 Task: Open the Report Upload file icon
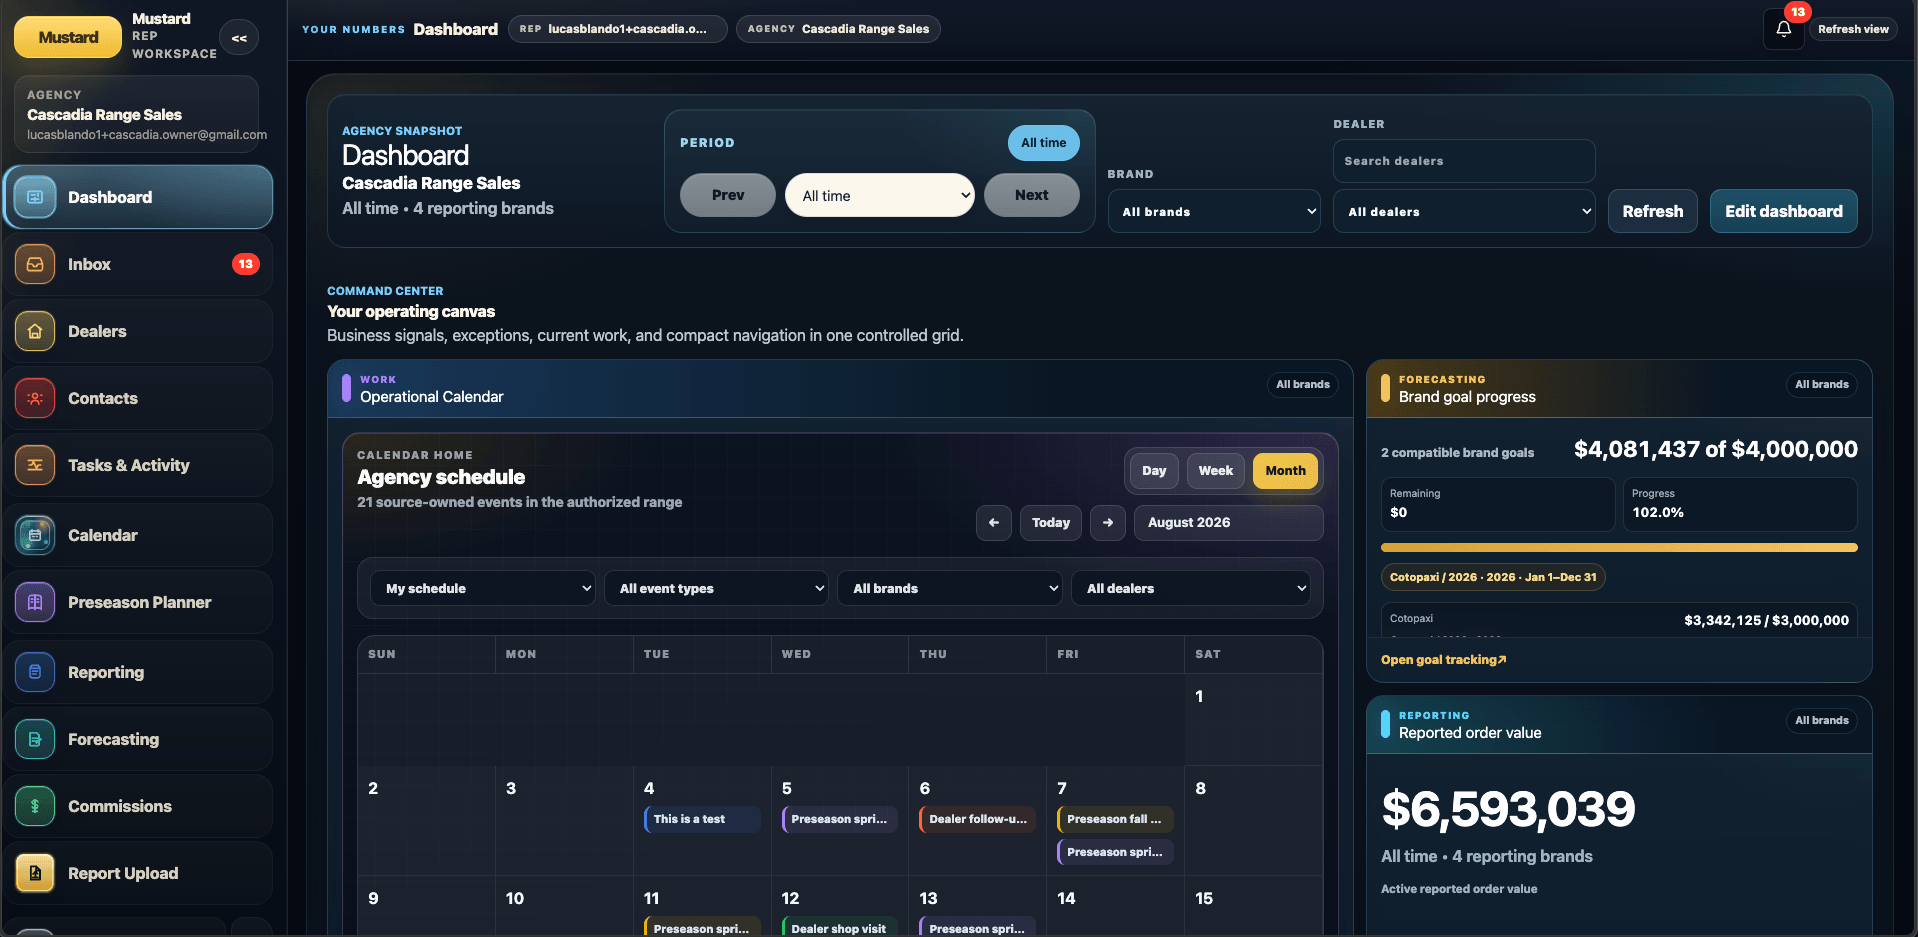35,873
